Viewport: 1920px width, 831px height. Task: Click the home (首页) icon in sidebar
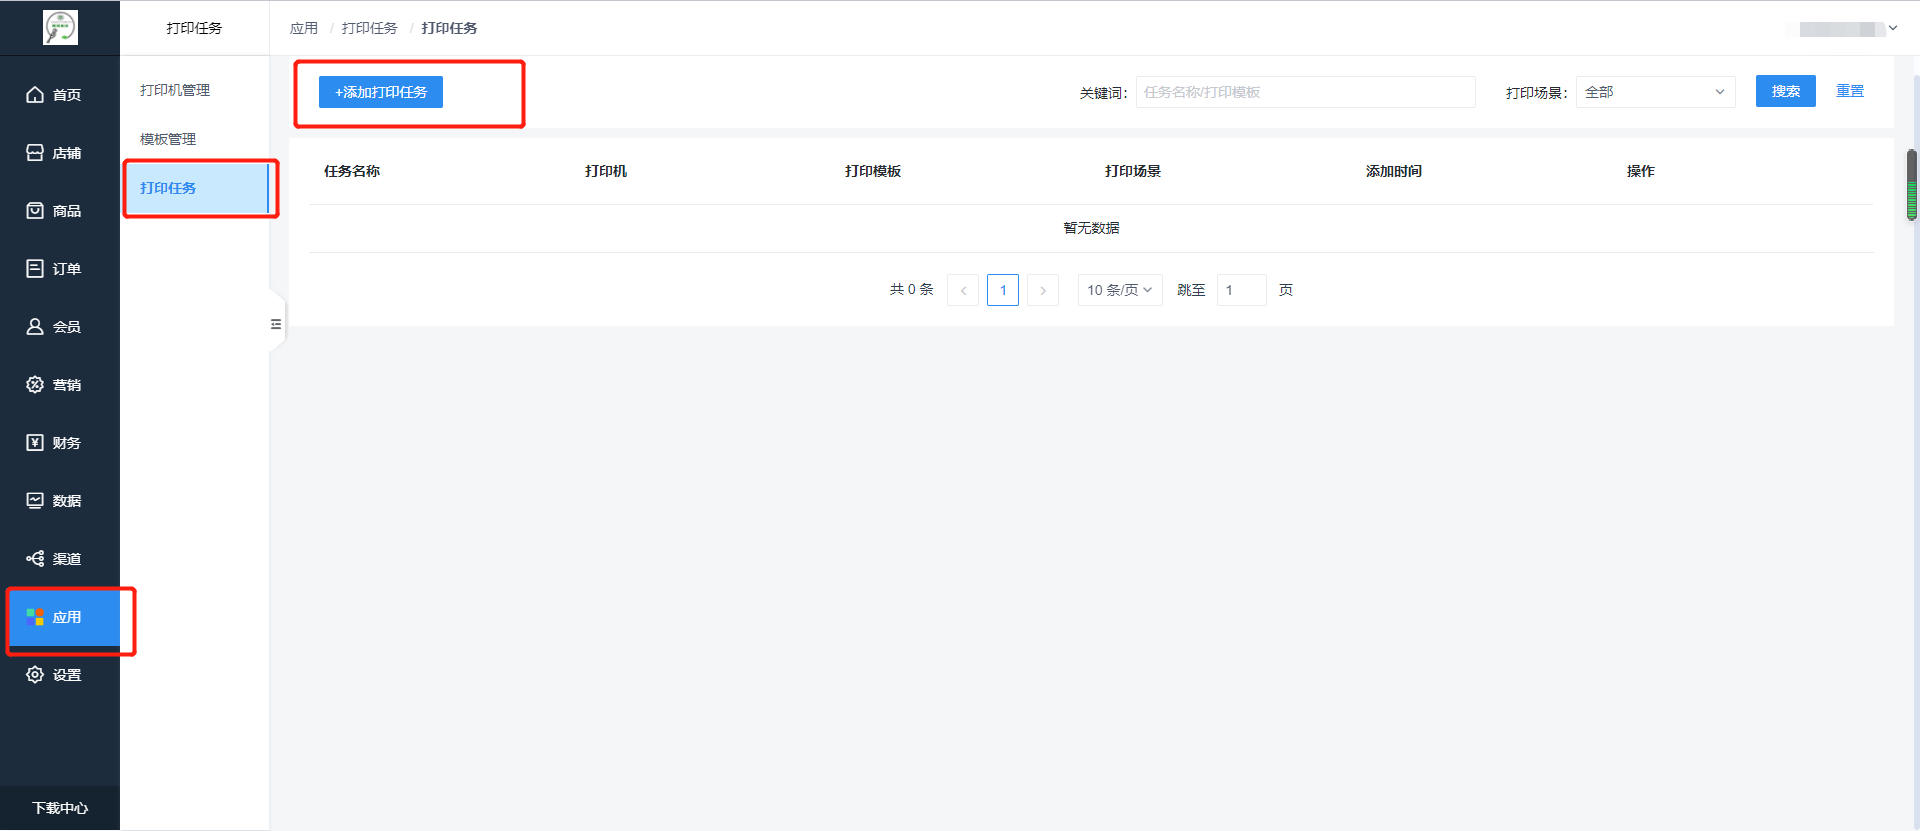point(35,95)
